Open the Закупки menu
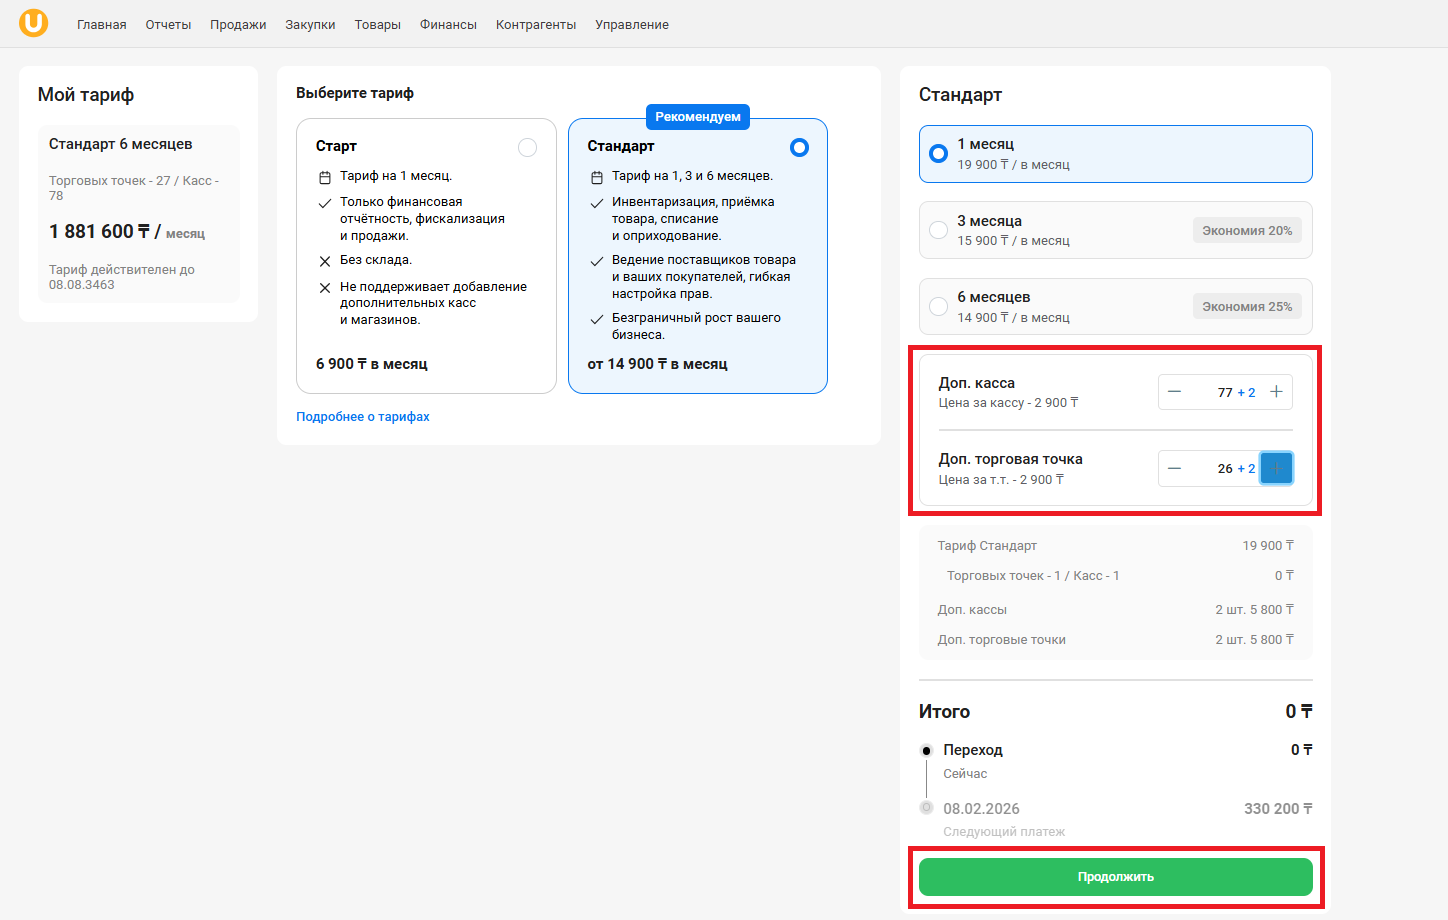The image size is (1448, 920). 310,25
